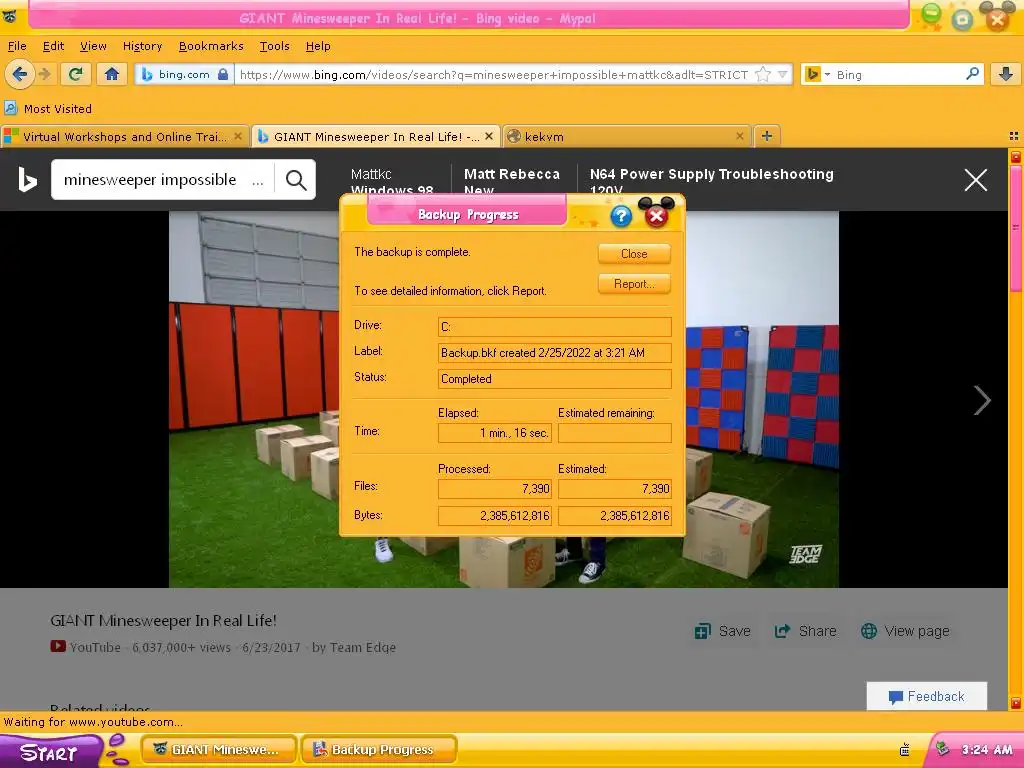
Task: Go forward with the forward arrow
Action: pyautogui.click(x=44, y=74)
